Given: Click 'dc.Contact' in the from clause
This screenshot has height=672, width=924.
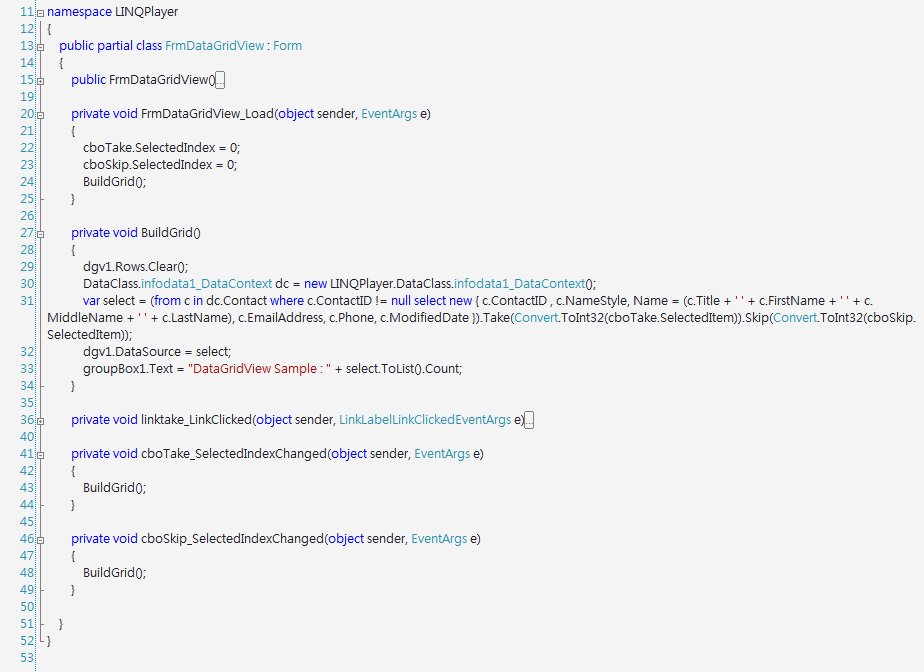Looking at the screenshot, I should tap(236, 301).
